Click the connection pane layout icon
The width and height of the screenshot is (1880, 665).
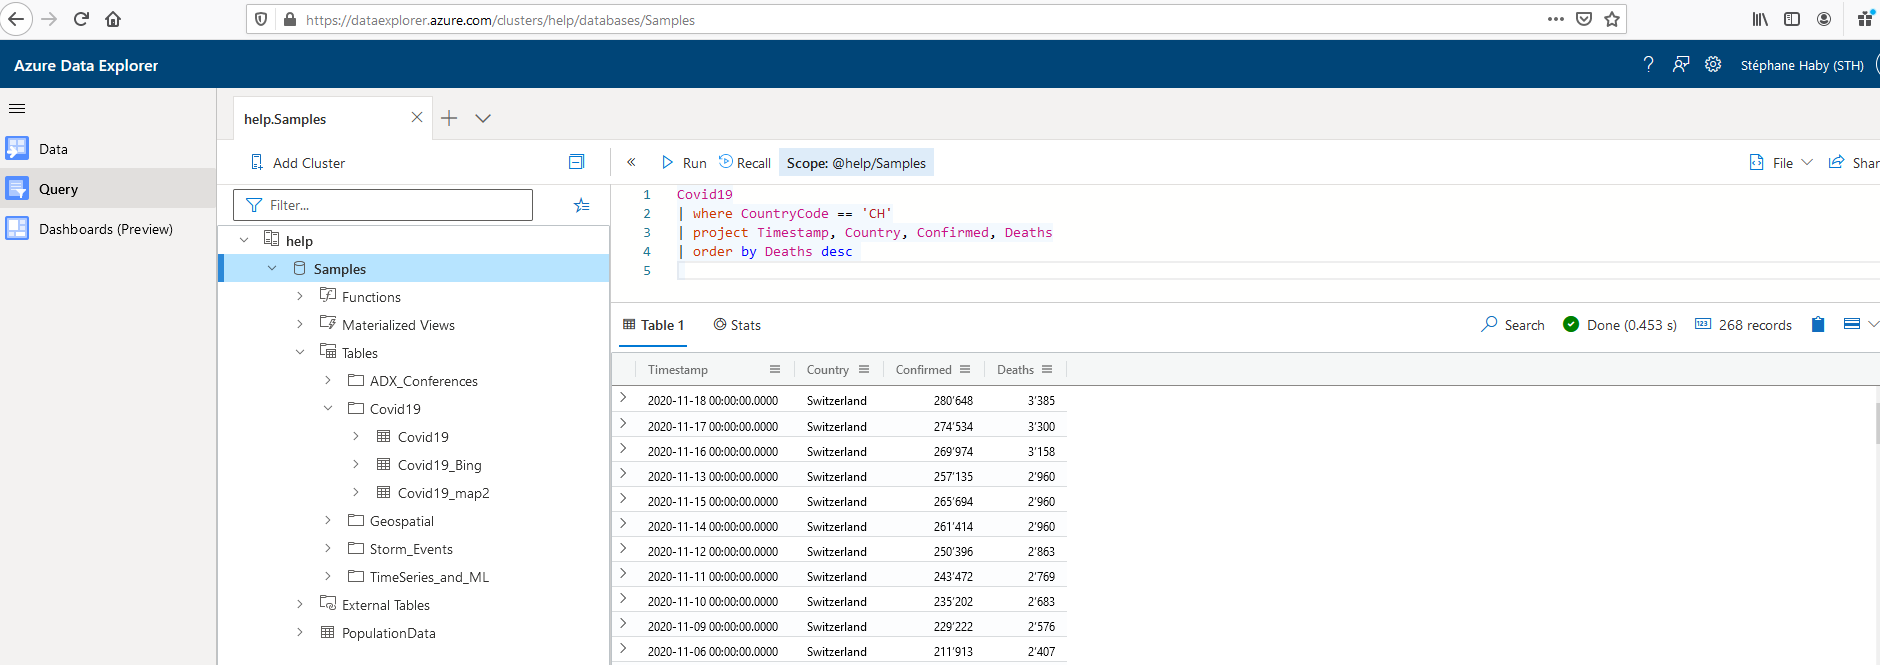click(x=576, y=162)
